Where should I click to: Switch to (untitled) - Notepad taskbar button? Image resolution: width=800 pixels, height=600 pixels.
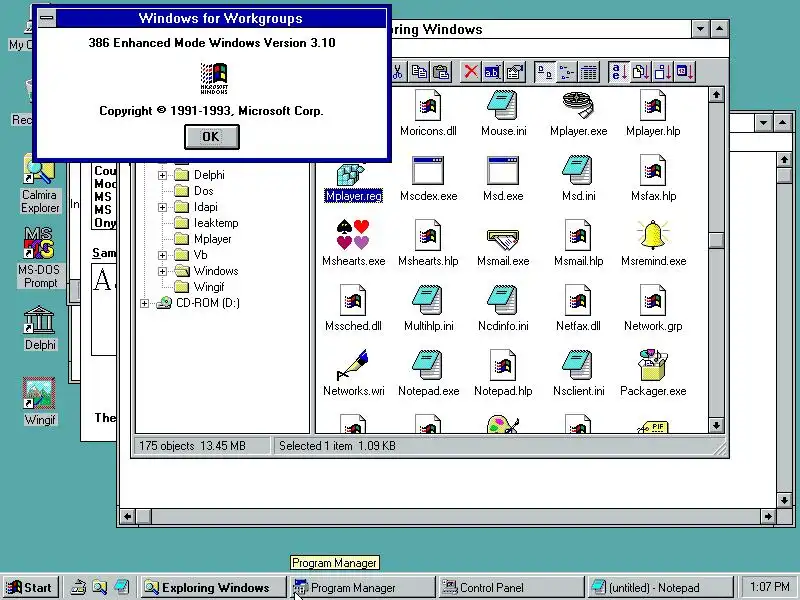tap(660, 588)
